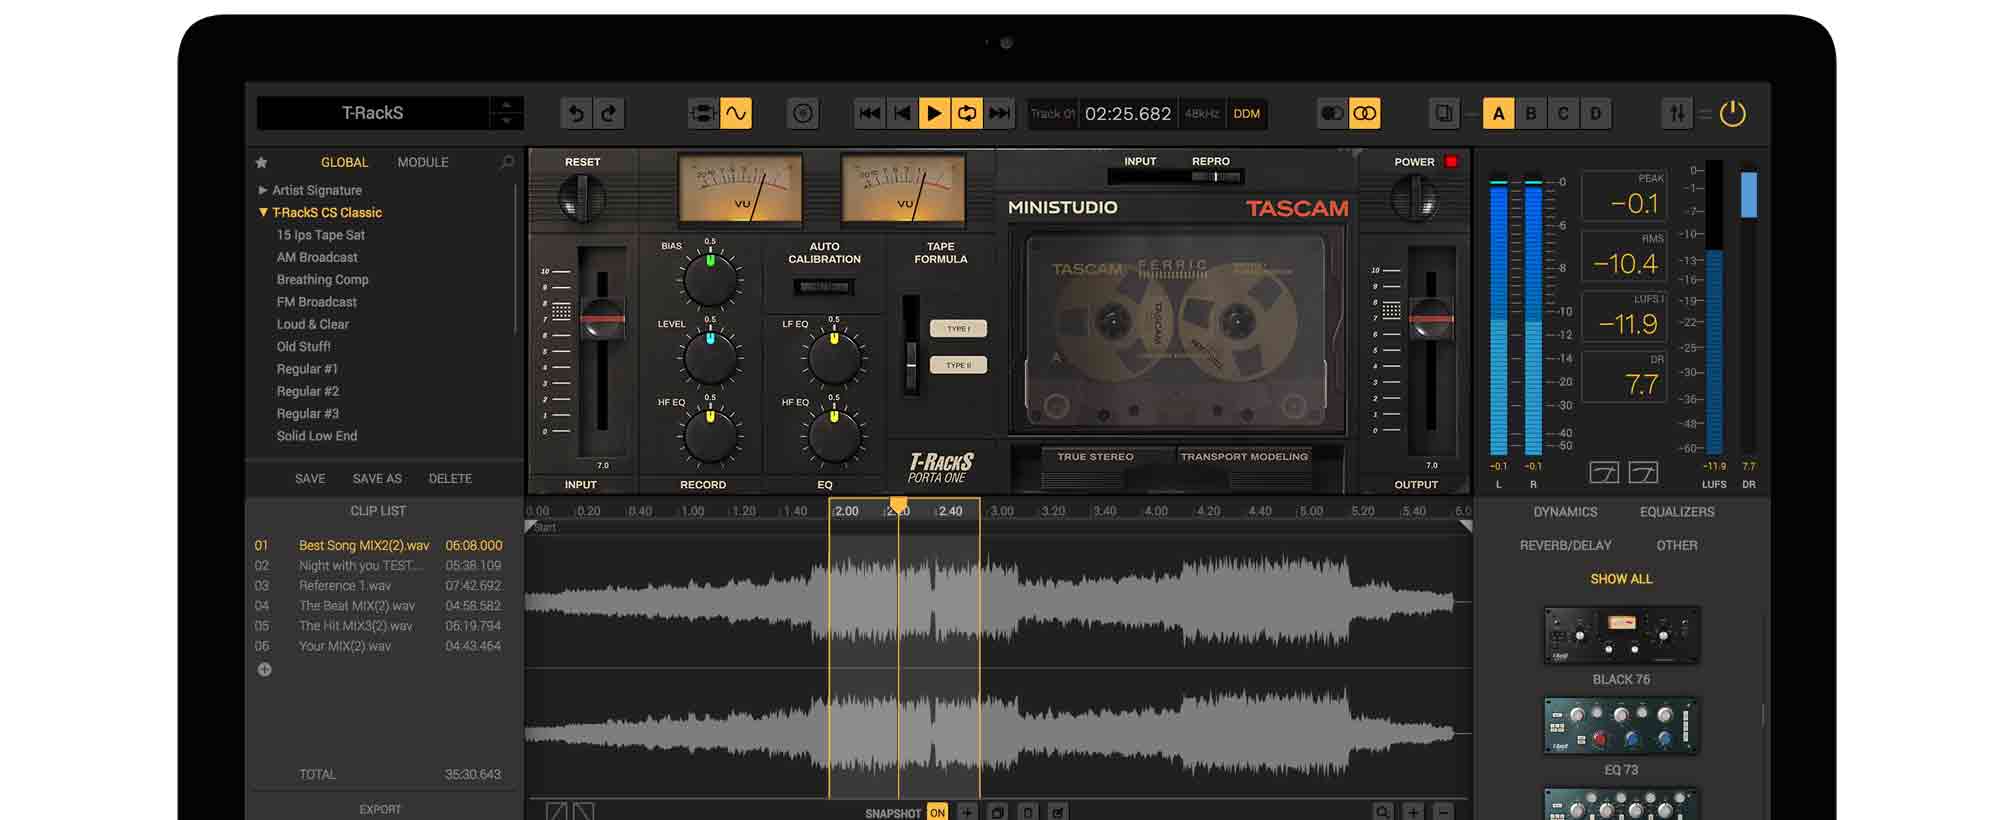2000x820 pixels.
Task: Toggle TRANSPORT MODELING switch
Action: [1244, 458]
